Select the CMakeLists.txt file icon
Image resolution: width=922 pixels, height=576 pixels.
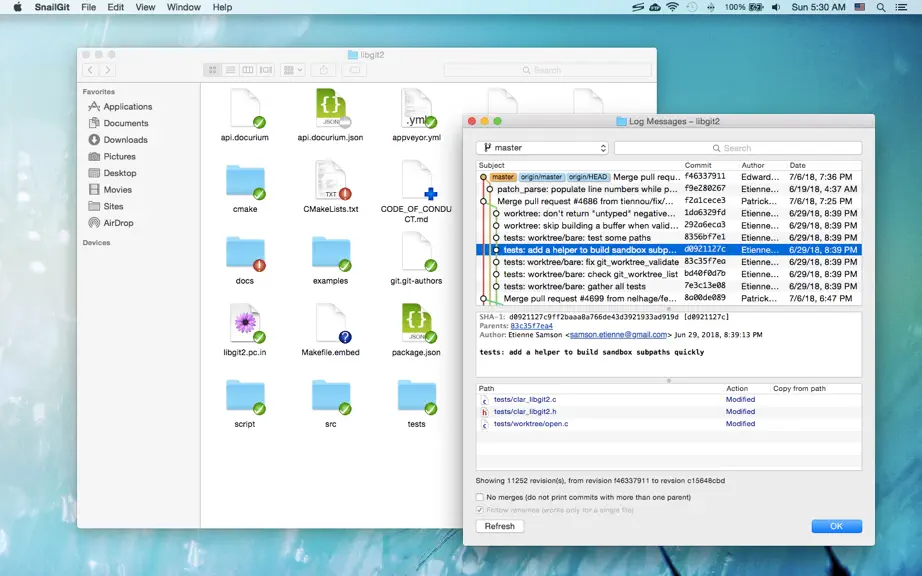pyautogui.click(x=331, y=180)
